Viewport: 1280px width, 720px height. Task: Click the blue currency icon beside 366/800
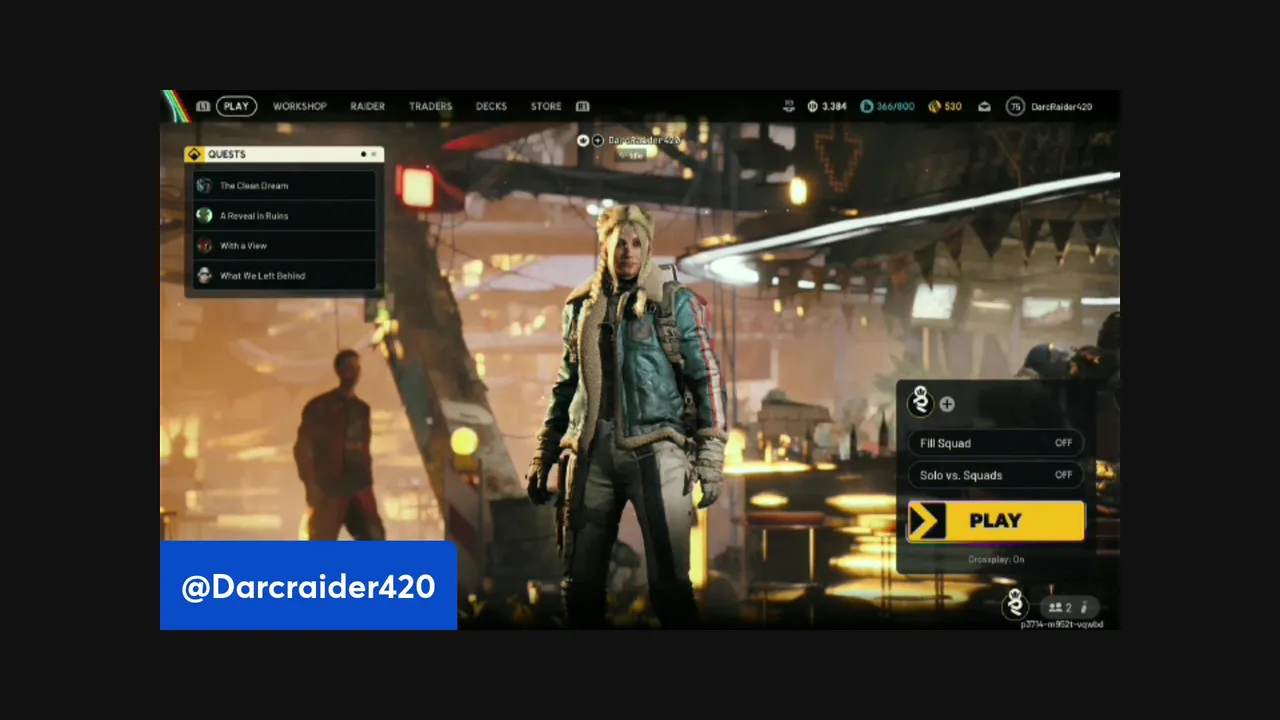point(867,106)
